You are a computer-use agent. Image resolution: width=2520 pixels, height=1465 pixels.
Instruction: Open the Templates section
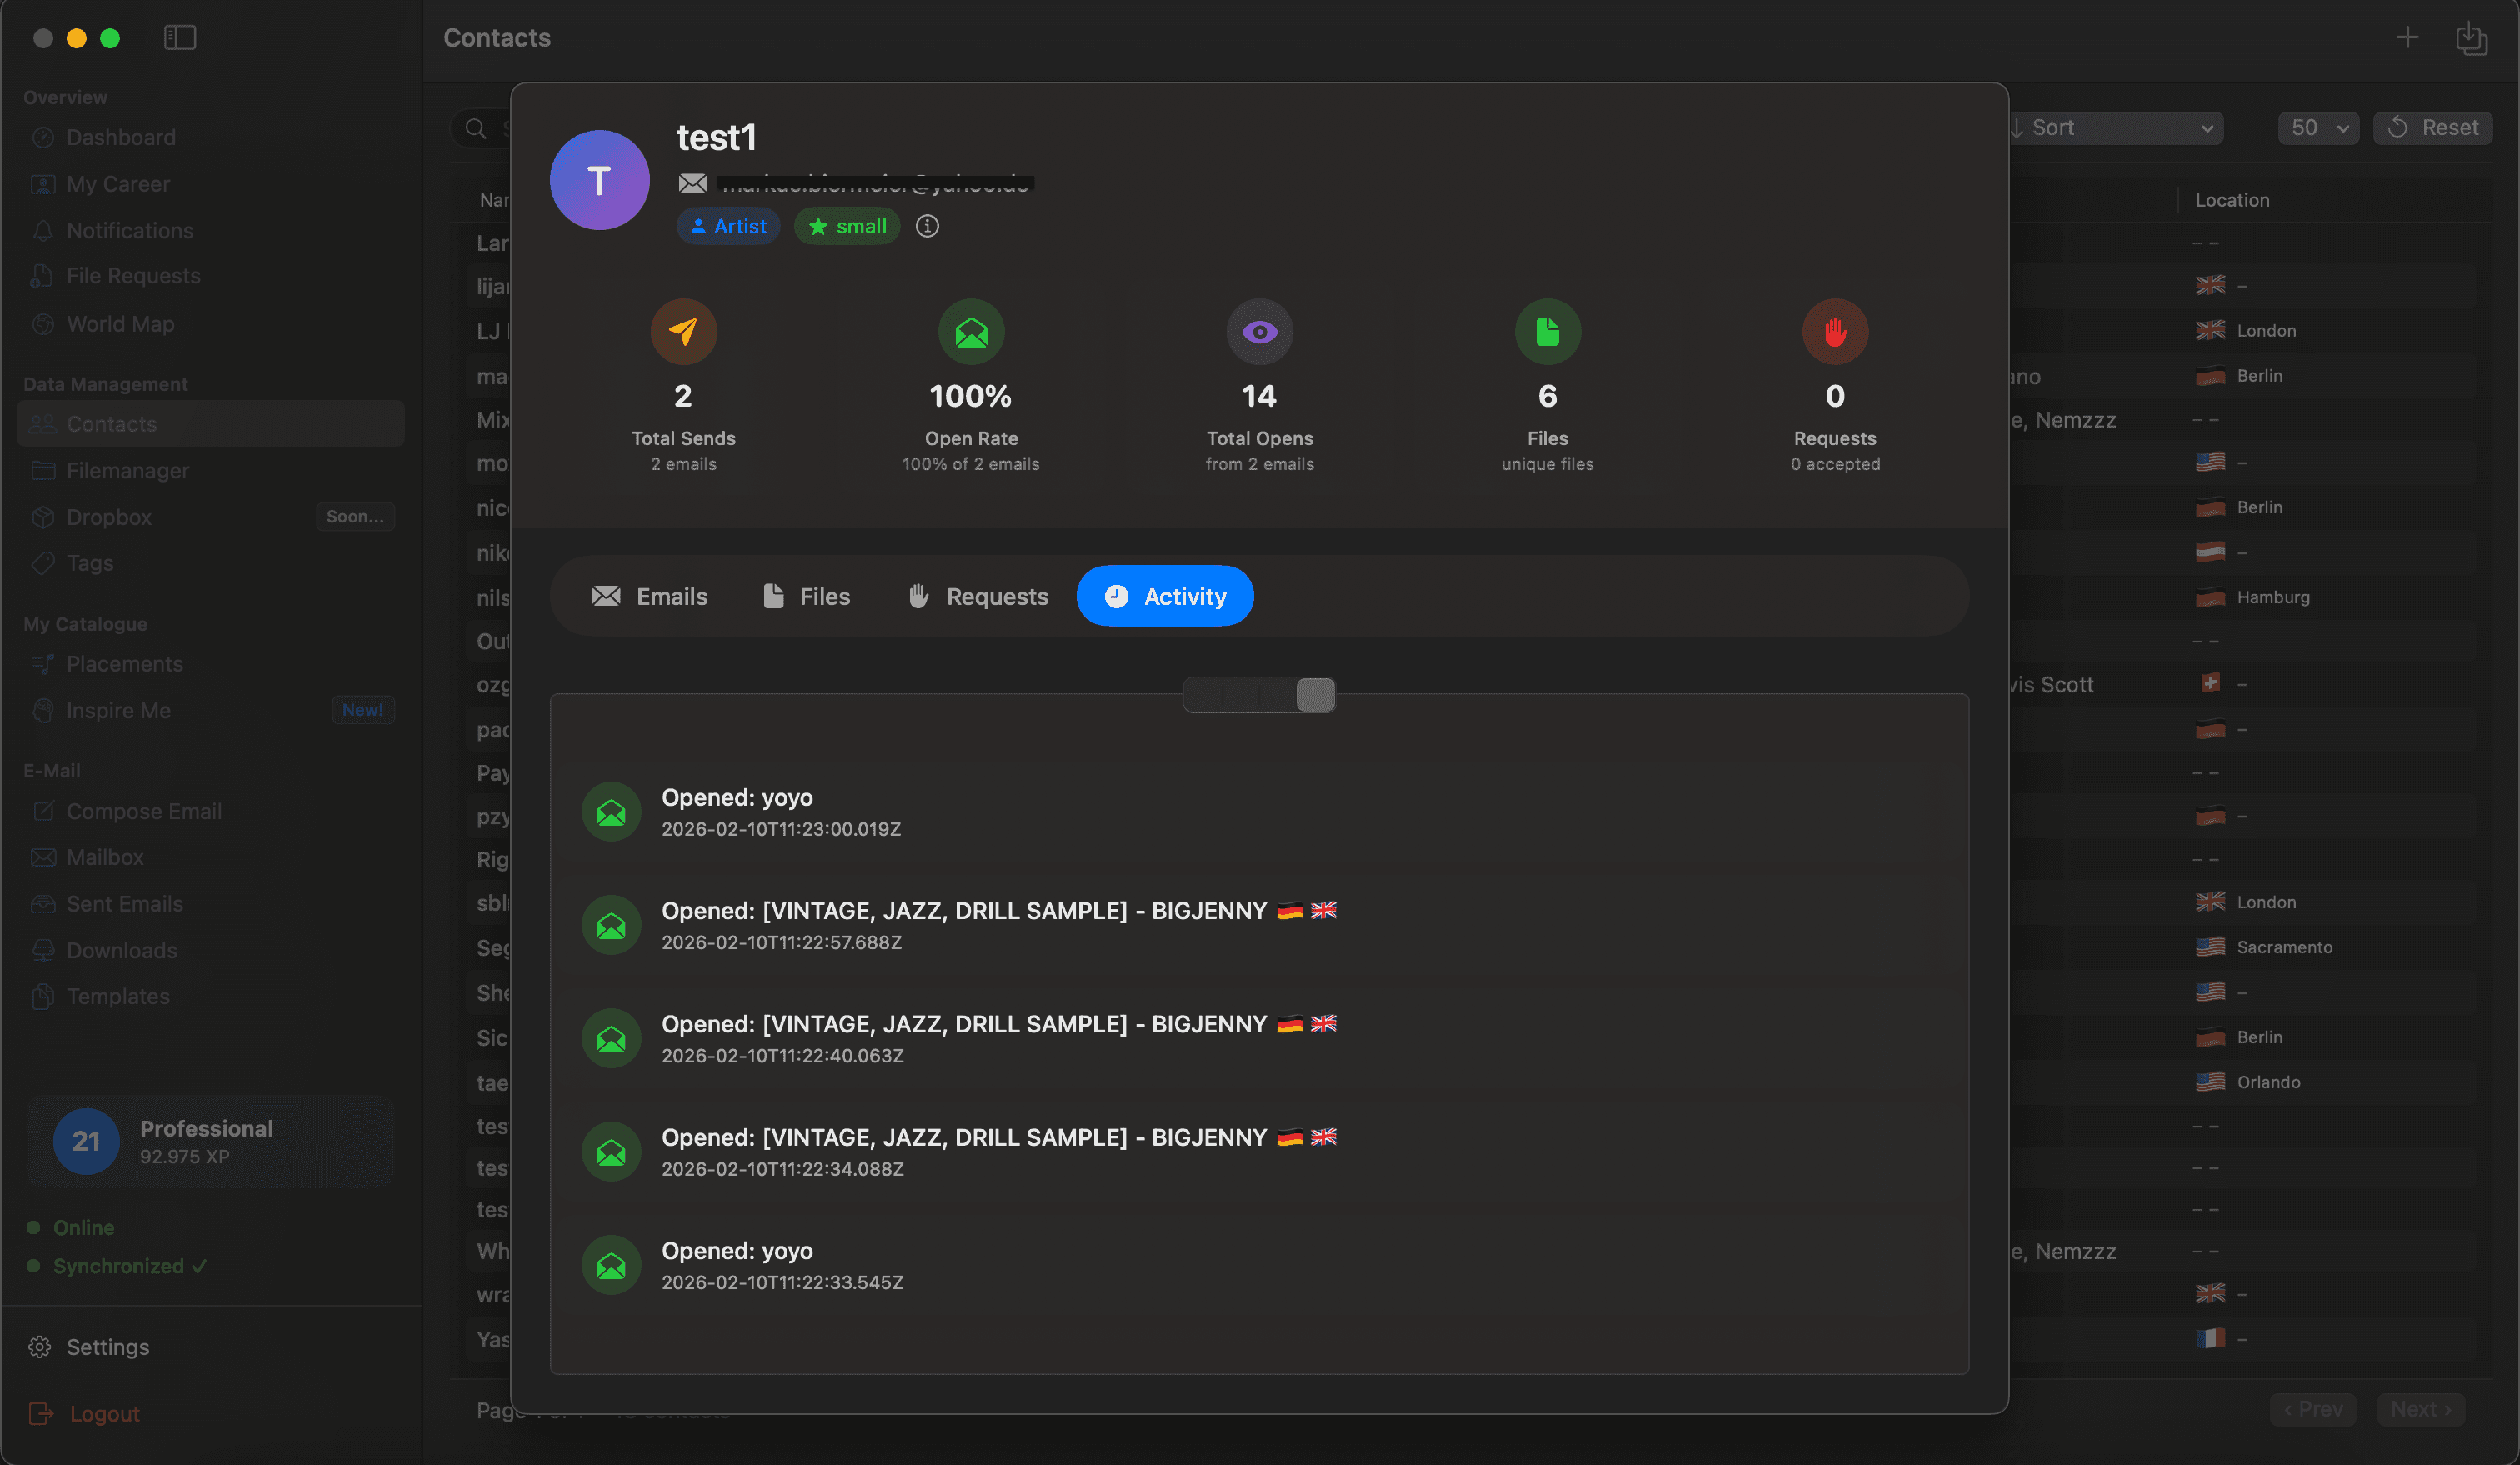pos(117,996)
